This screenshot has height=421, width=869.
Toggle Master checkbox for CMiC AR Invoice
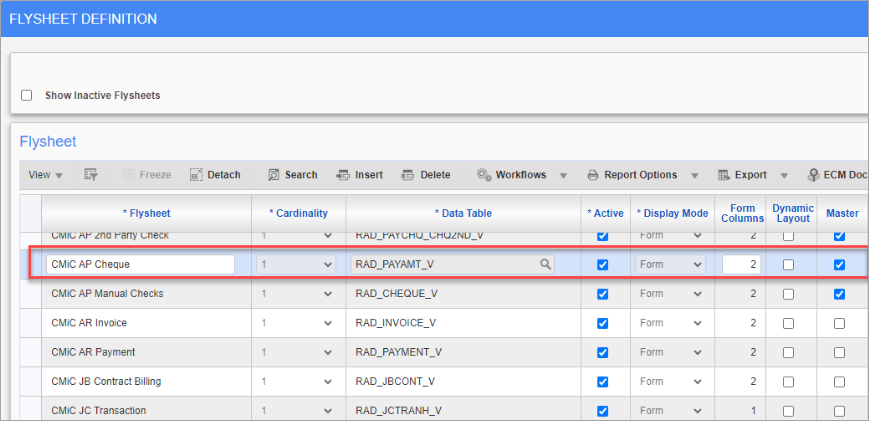(x=840, y=323)
